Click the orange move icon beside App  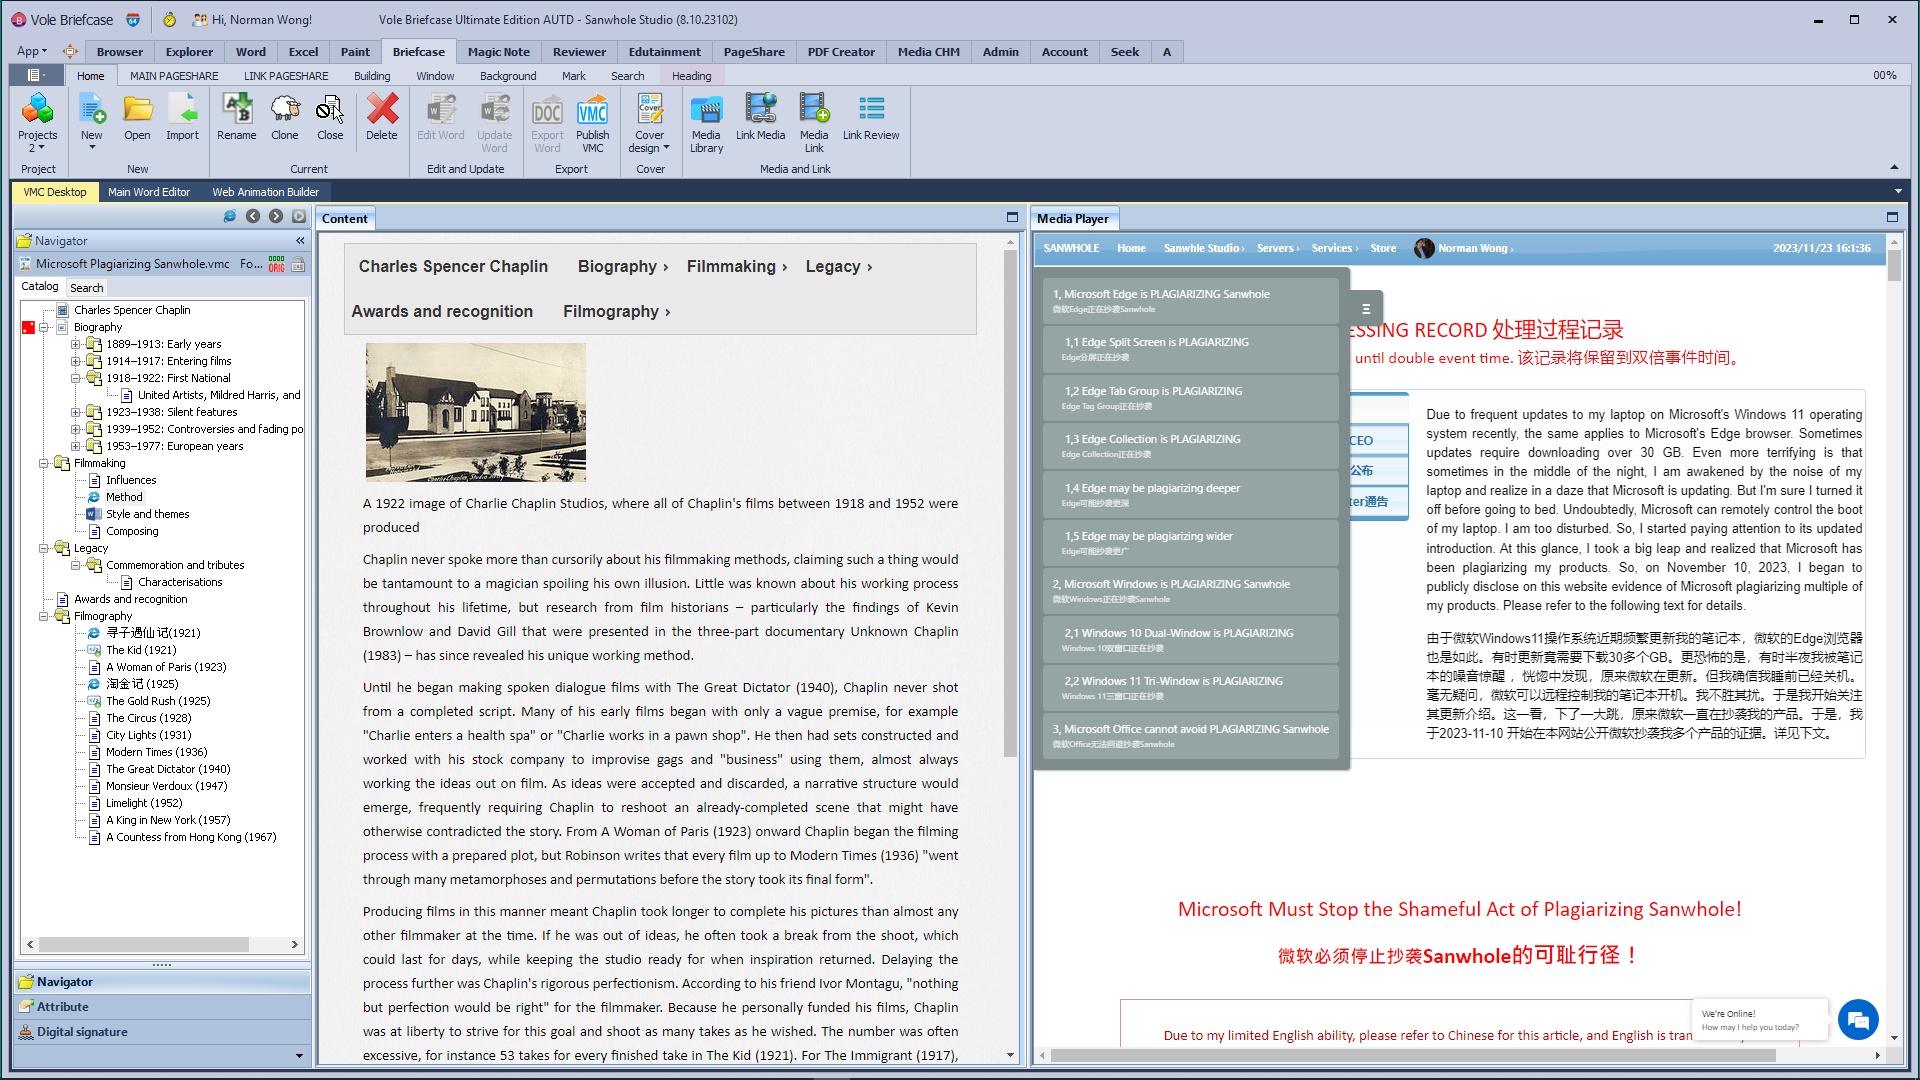[70, 51]
